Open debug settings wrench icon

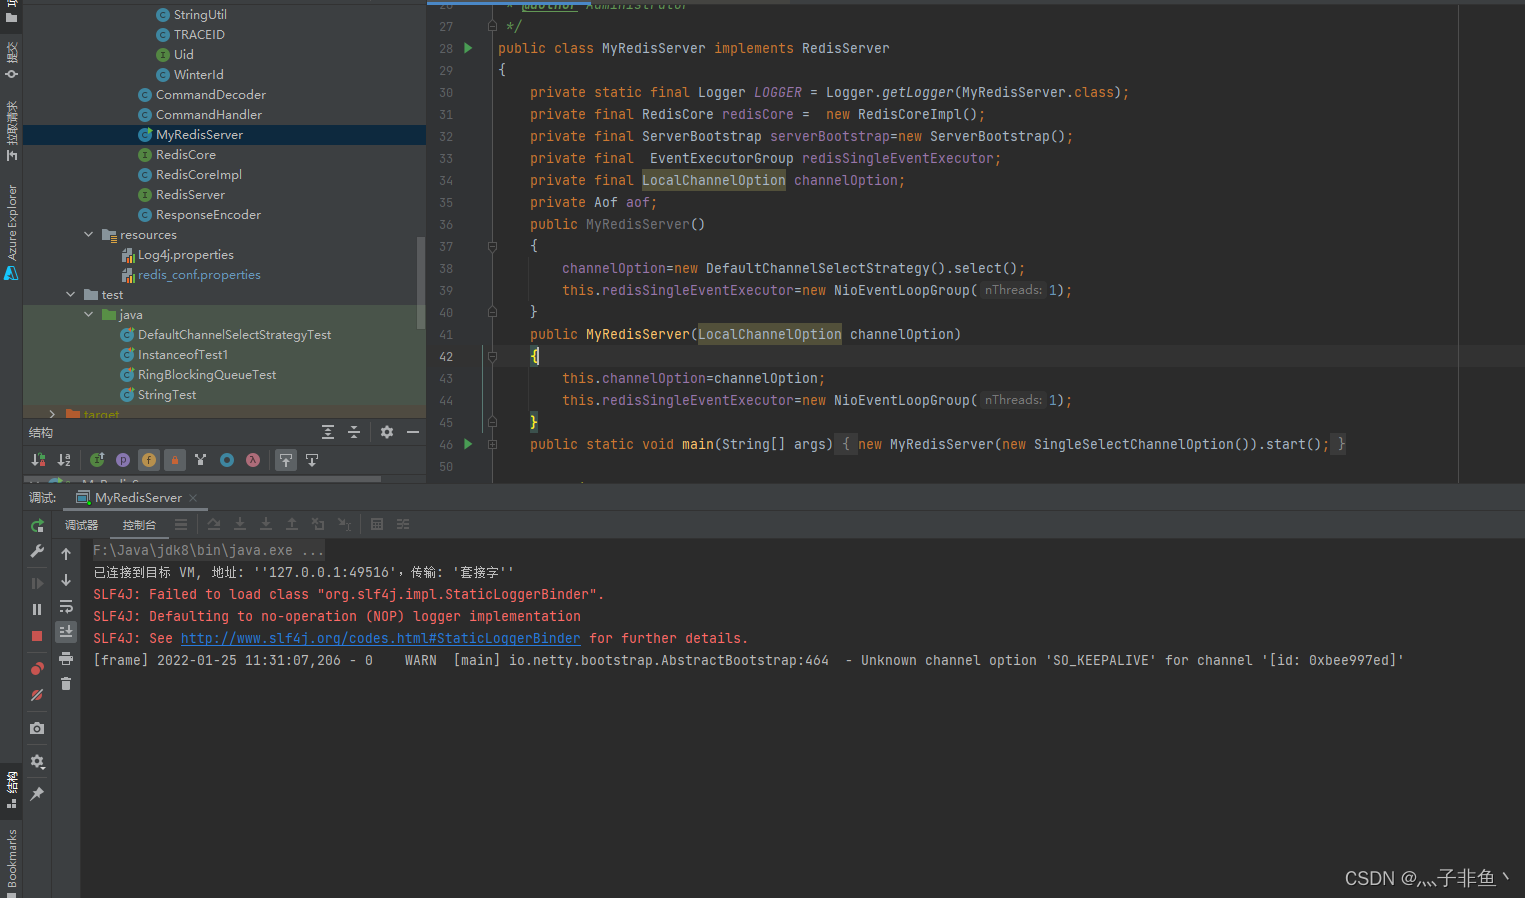coord(37,551)
